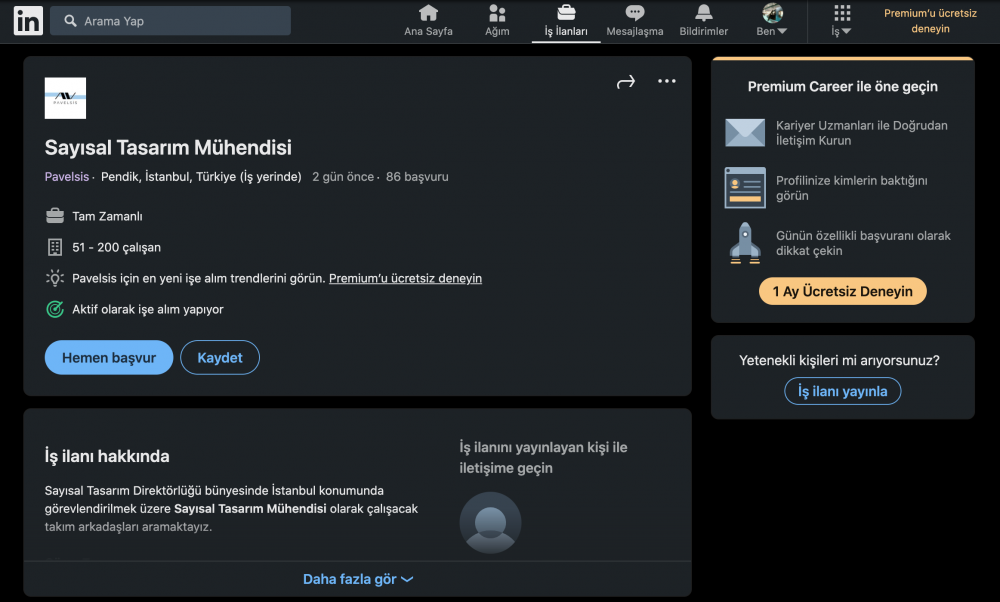
Task: Open Premium'u ücretsiz deneyin link in job details
Action: pyautogui.click(x=405, y=278)
